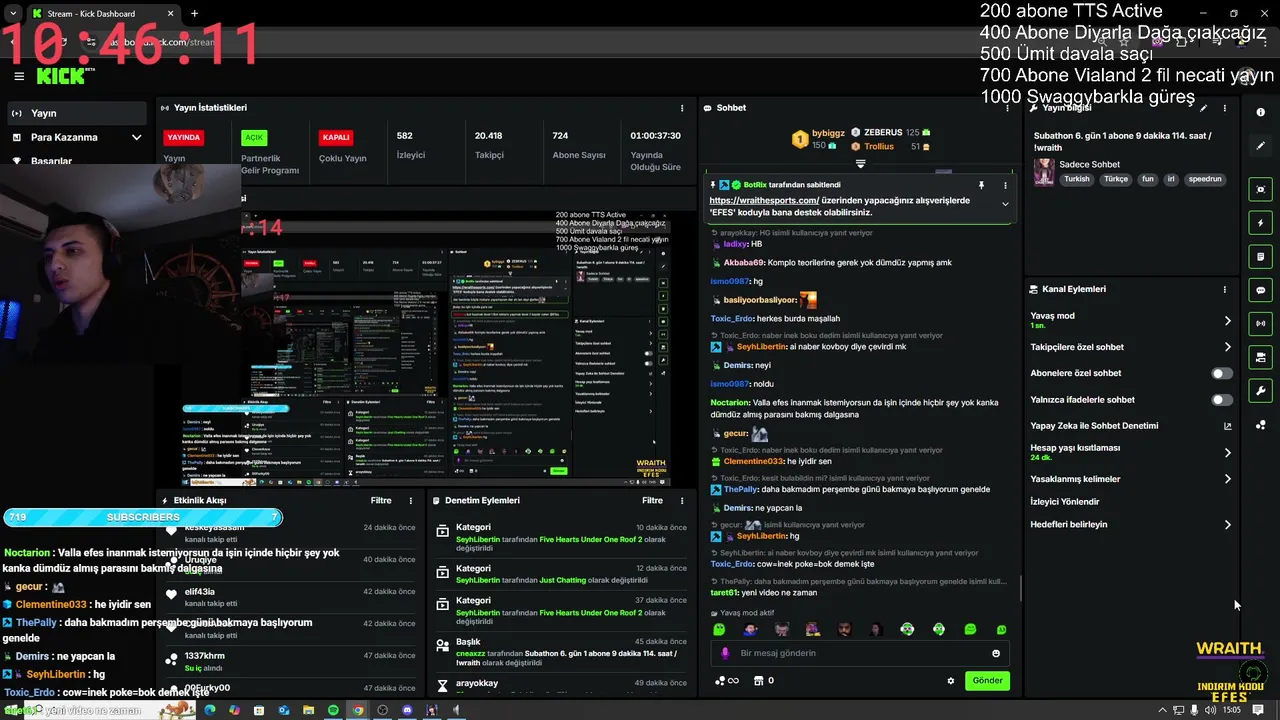Click the three-dots cluster icon at sidebar bottom
The image size is (1280, 720).
coord(1260,425)
